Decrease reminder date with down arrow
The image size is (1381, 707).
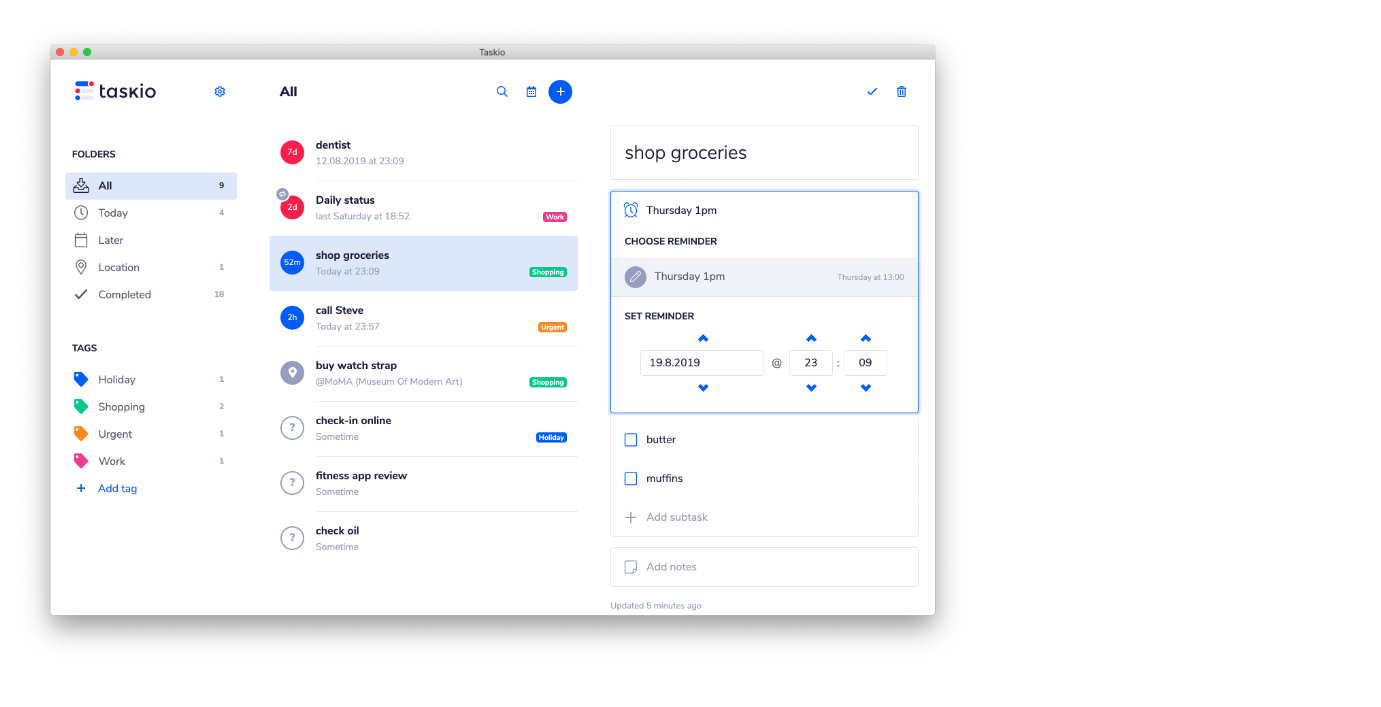(x=703, y=388)
